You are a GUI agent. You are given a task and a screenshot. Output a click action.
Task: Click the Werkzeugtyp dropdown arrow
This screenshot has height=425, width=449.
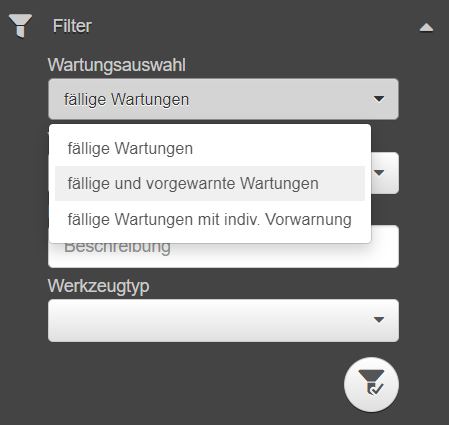[379, 320]
